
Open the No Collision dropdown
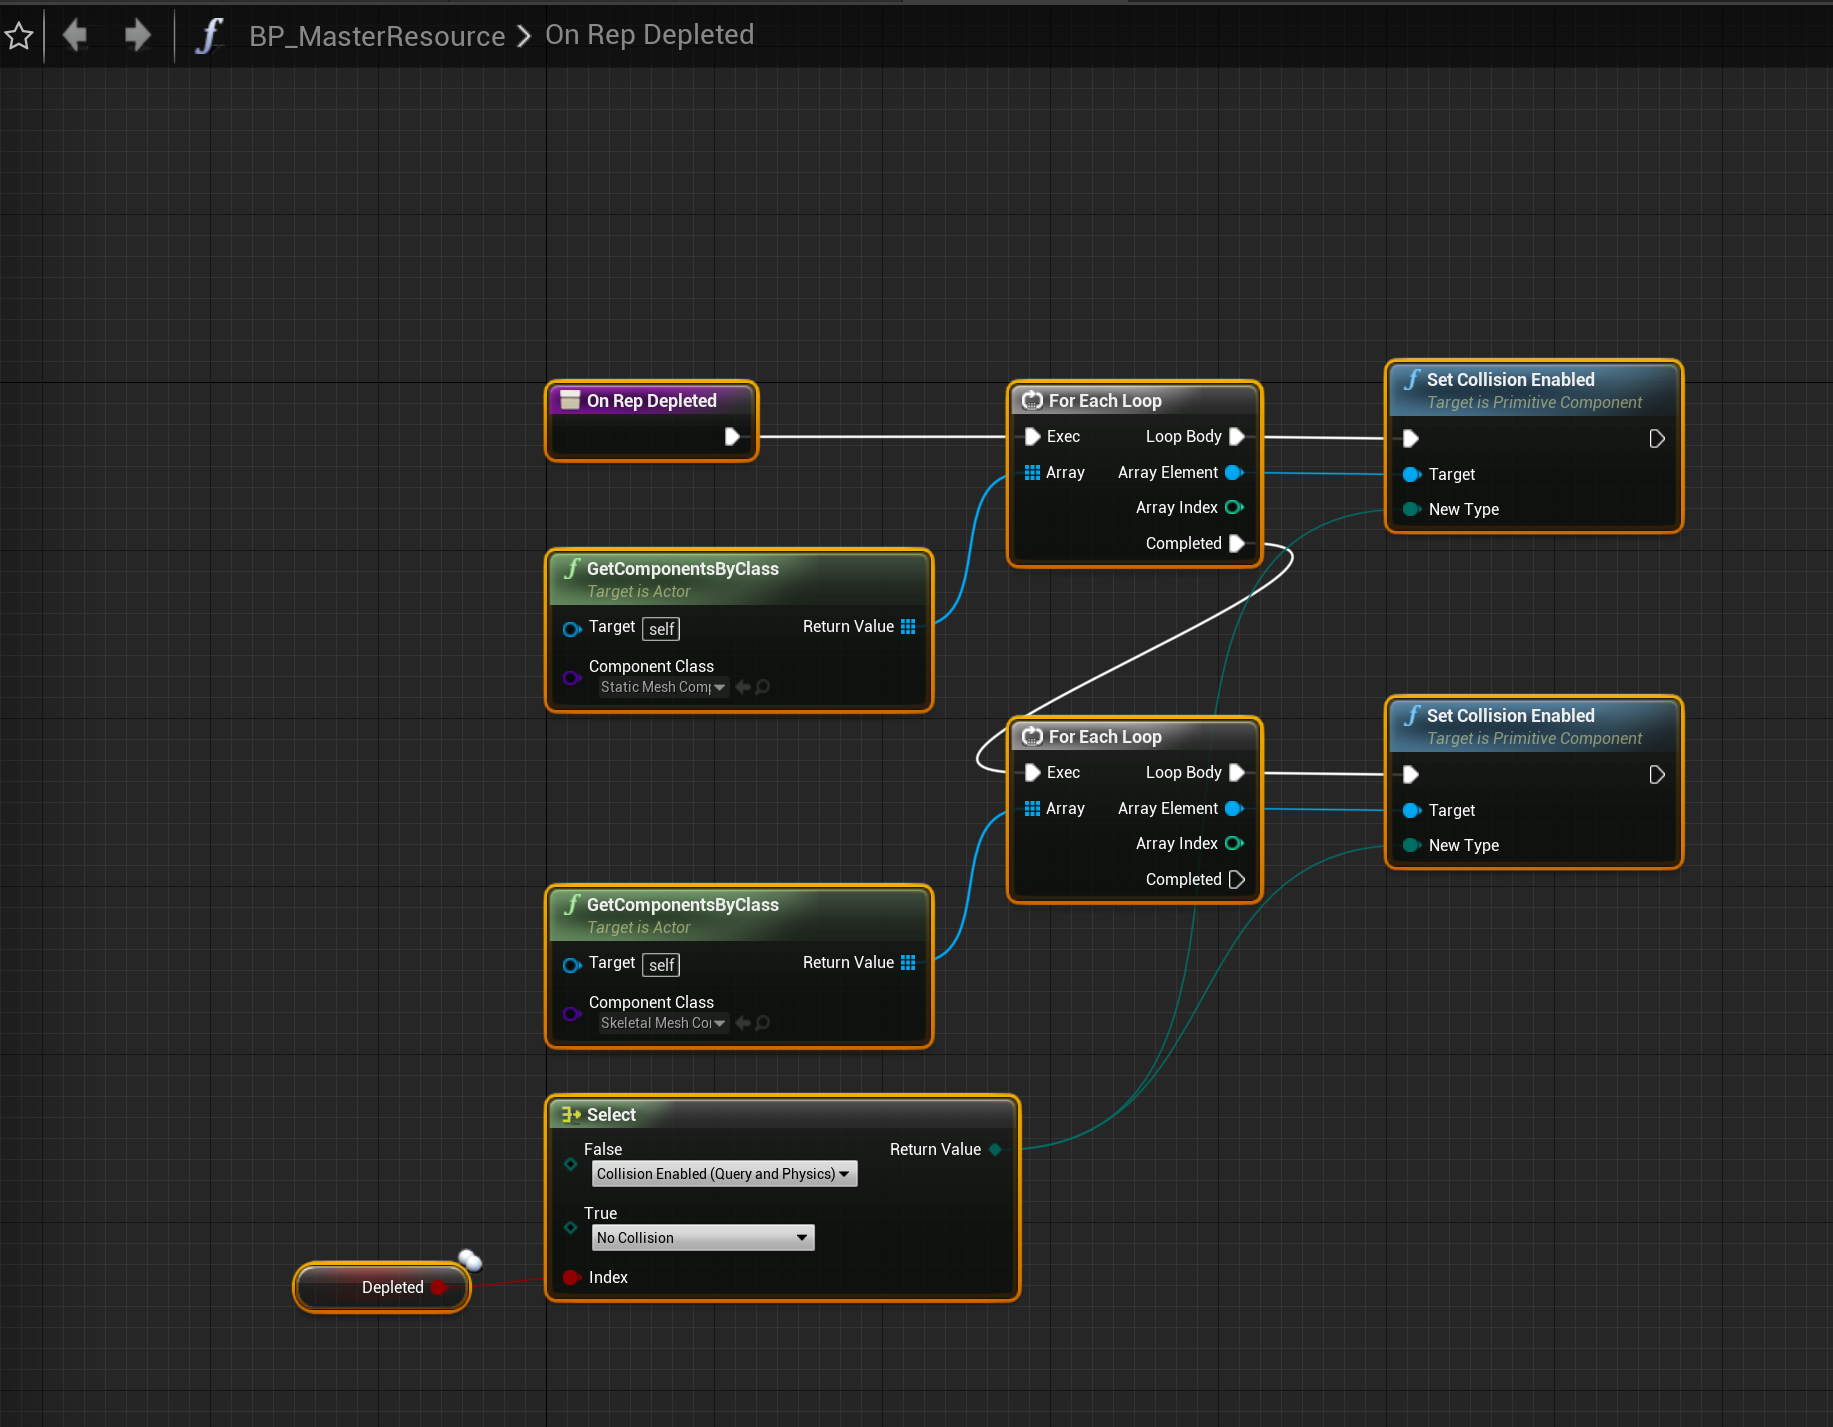tap(703, 1238)
